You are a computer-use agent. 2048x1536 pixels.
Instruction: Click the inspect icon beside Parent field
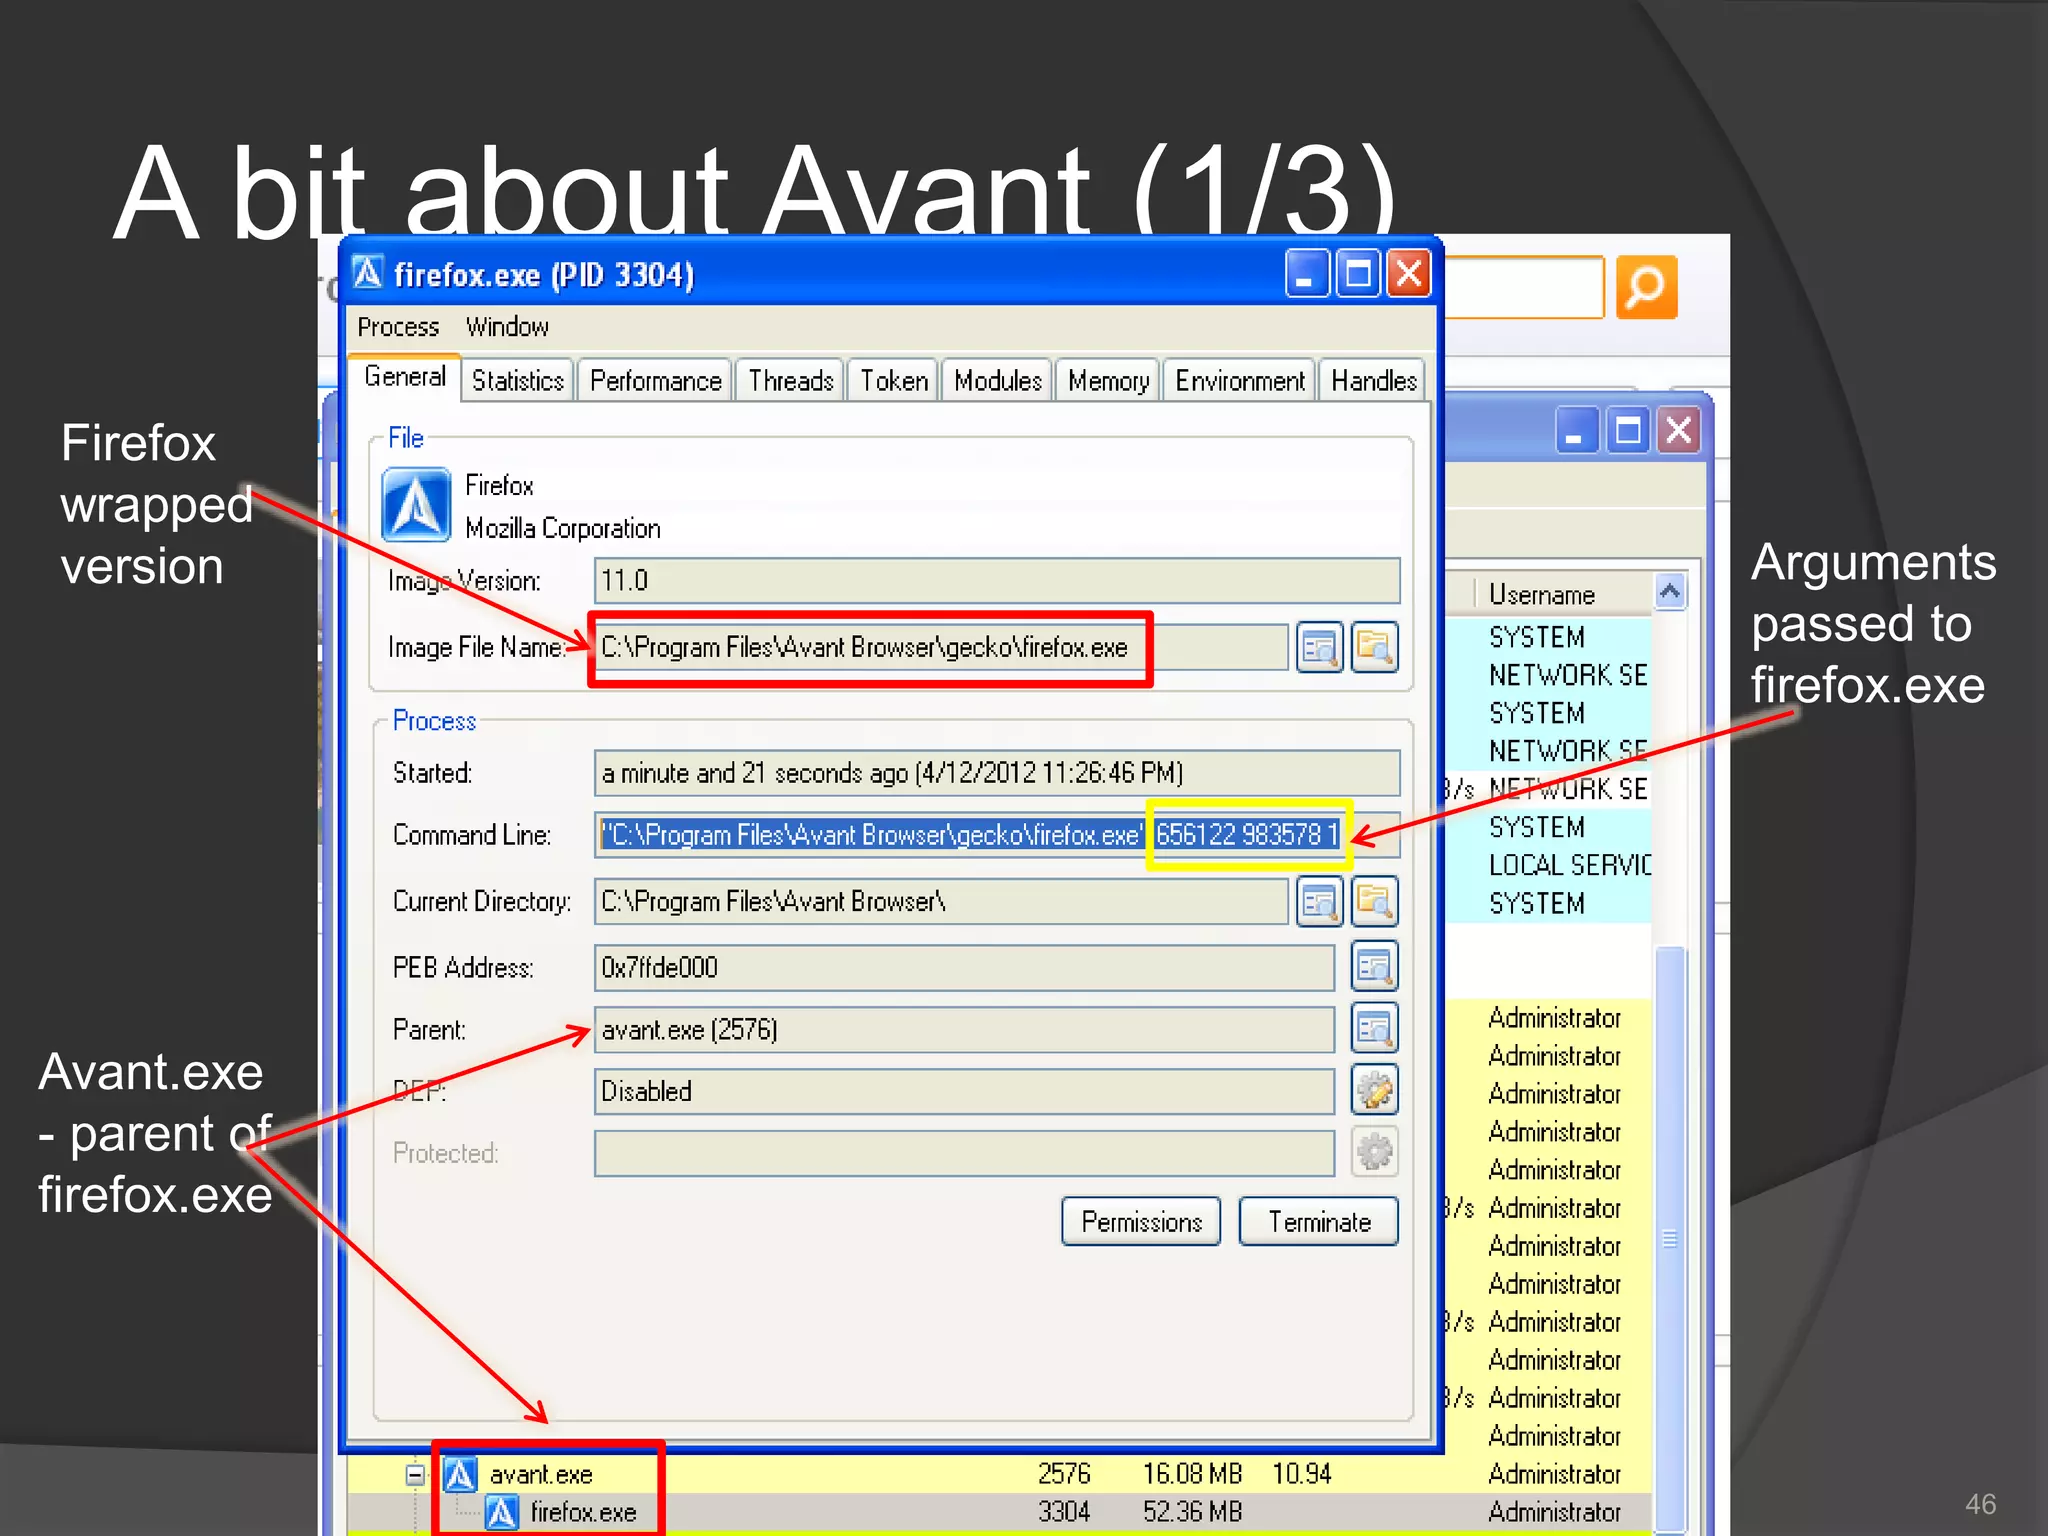tap(1374, 1029)
